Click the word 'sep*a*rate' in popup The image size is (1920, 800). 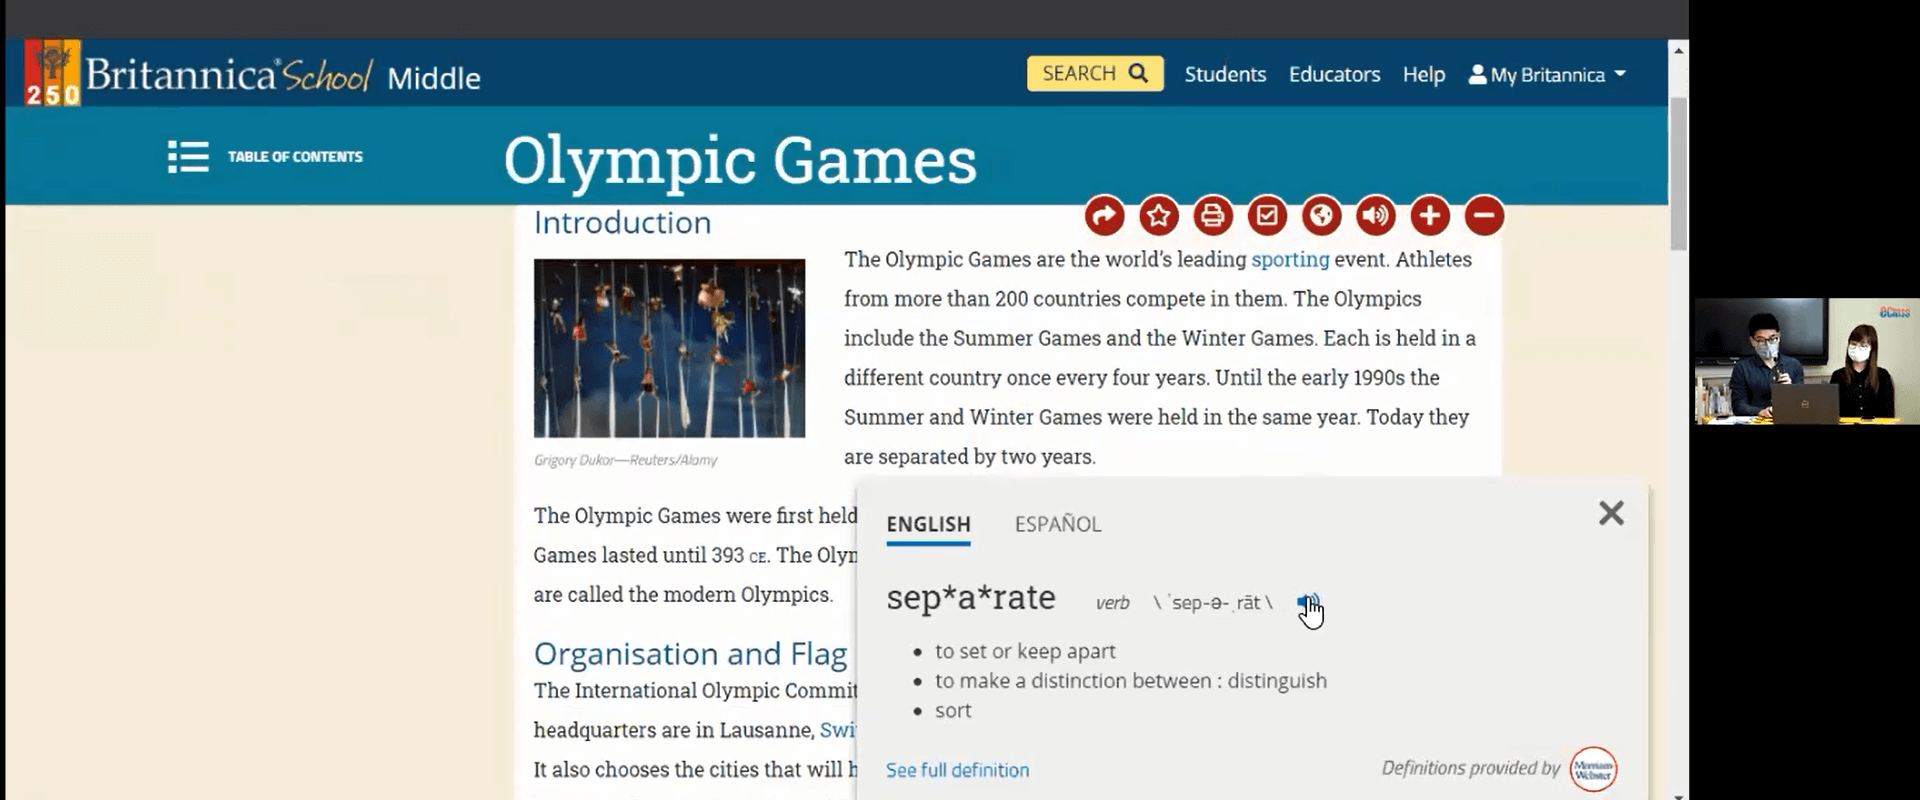(971, 597)
